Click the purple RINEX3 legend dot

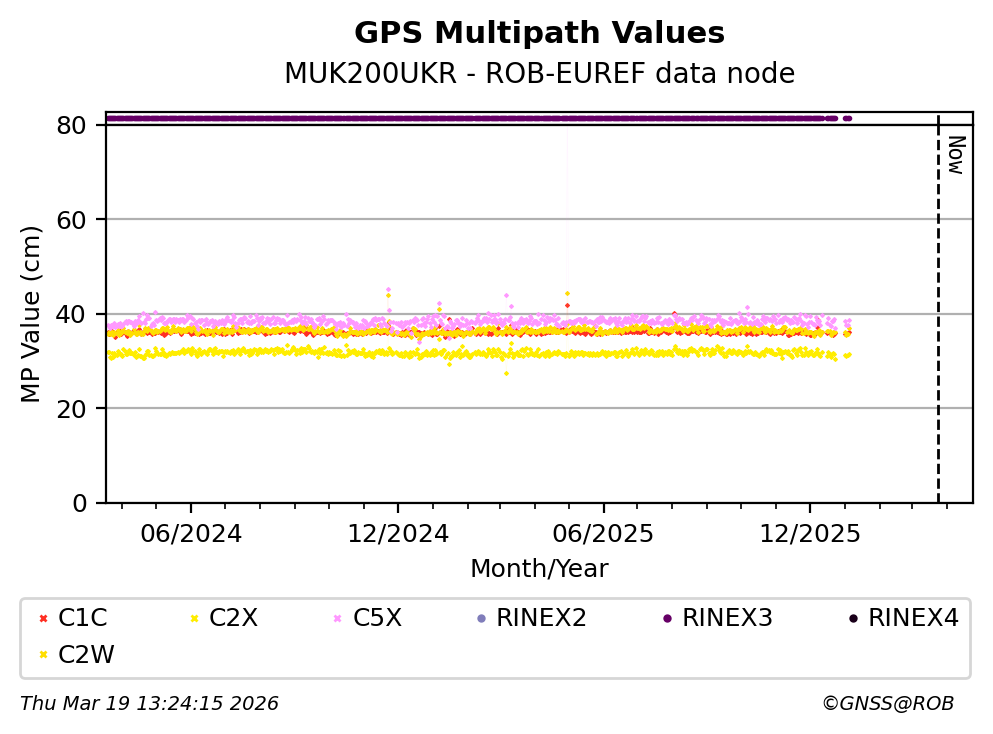667,618
